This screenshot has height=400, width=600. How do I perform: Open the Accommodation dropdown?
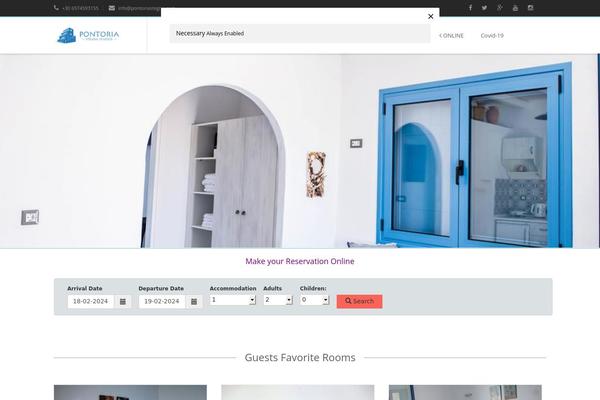tap(233, 300)
